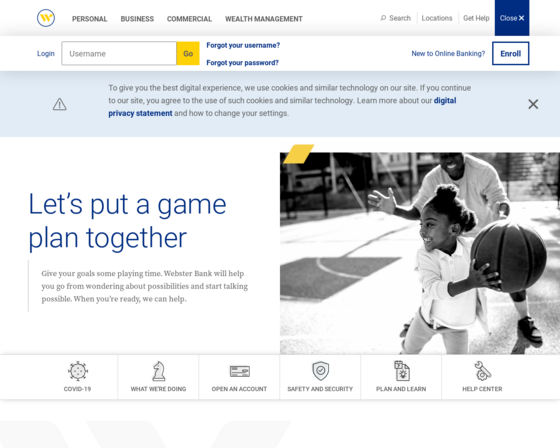Open the Open an Account card icon
560x448 pixels.
tap(240, 371)
